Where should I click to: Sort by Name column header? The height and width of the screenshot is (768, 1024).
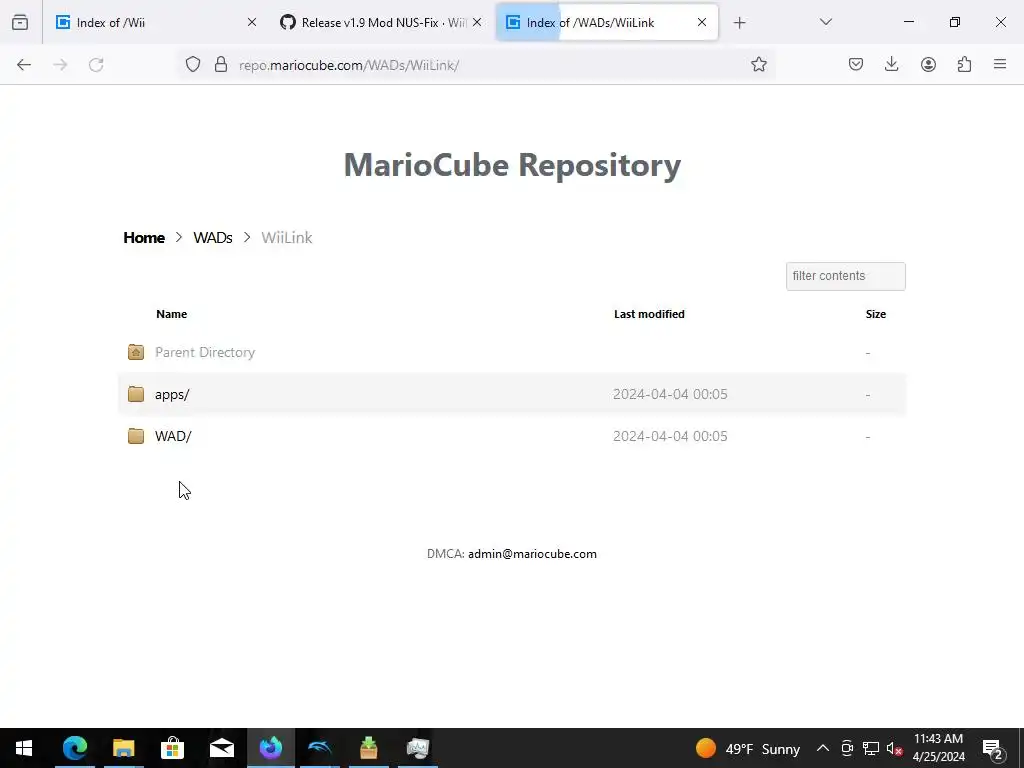172,314
